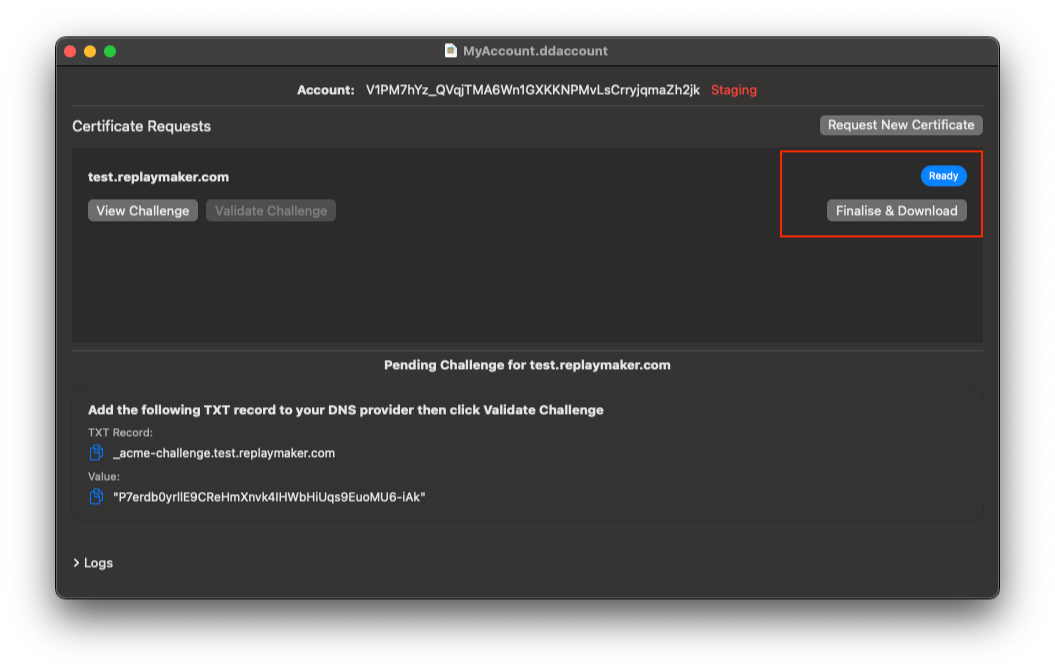Click the account ID string
This screenshot has width=1055, height=672.
[x=533, y=90]
